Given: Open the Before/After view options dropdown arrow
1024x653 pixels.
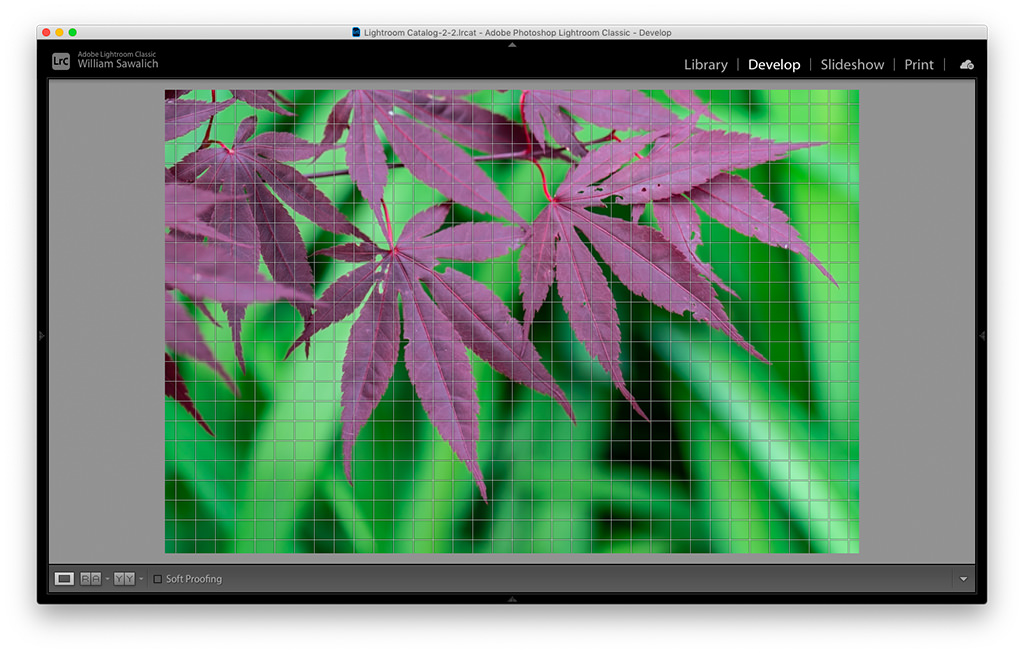Looking at the screenshot, I should [141, 579].
